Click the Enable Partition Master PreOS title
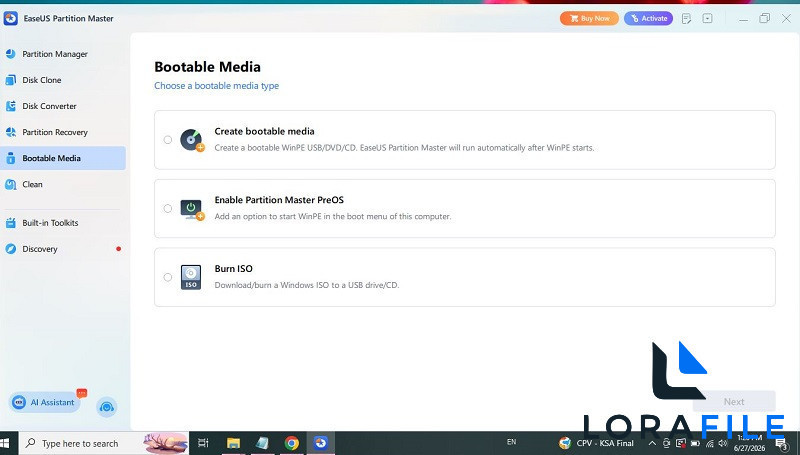Viewport: 800px width, 455px height. [279, 200]
